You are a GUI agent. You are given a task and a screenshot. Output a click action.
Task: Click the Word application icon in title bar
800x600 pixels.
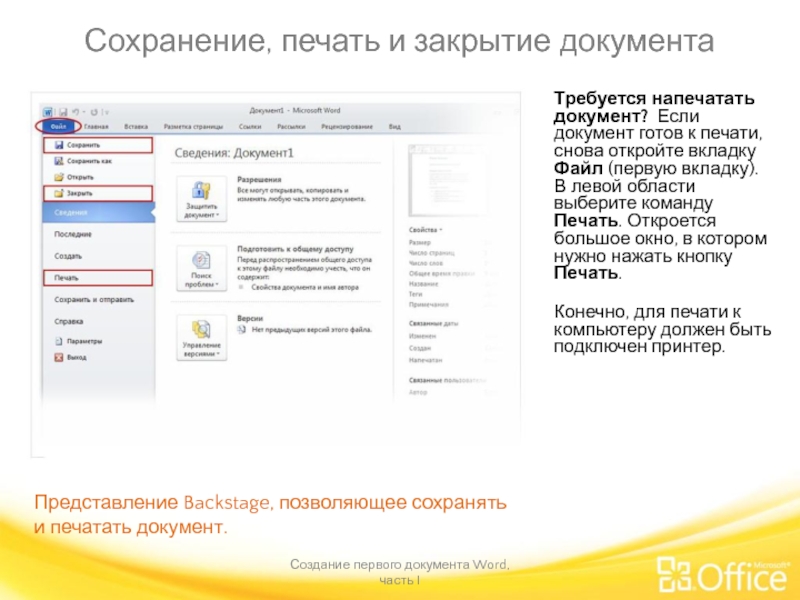coord(47,112)
